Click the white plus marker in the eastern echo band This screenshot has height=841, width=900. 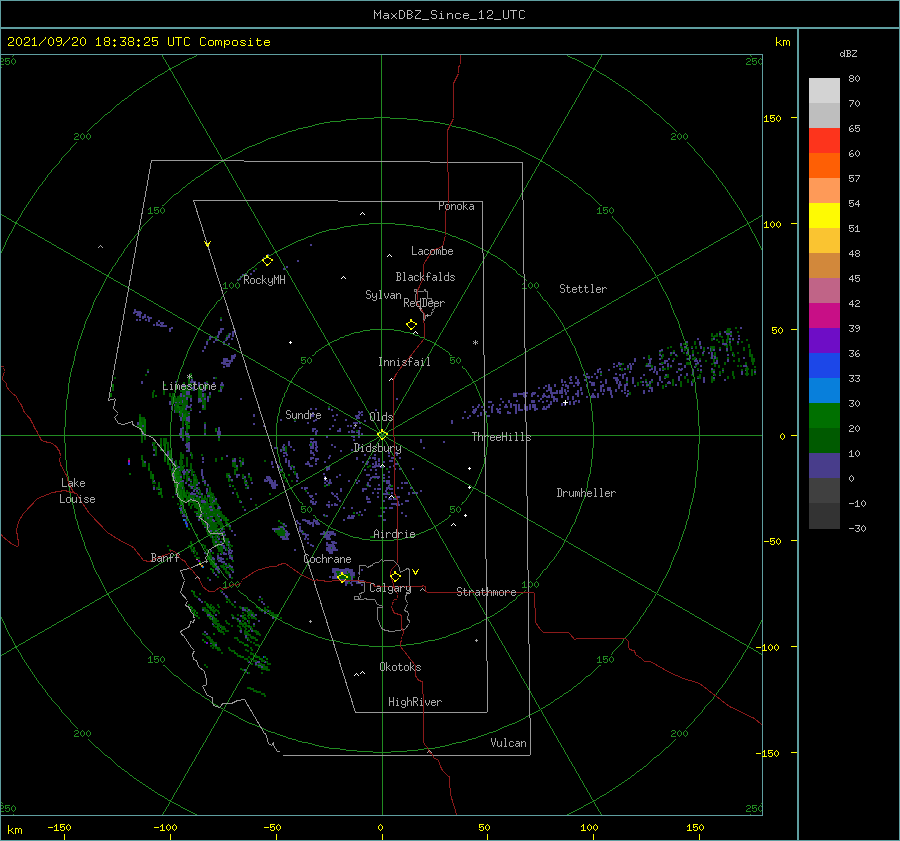(x=565, y=402)
